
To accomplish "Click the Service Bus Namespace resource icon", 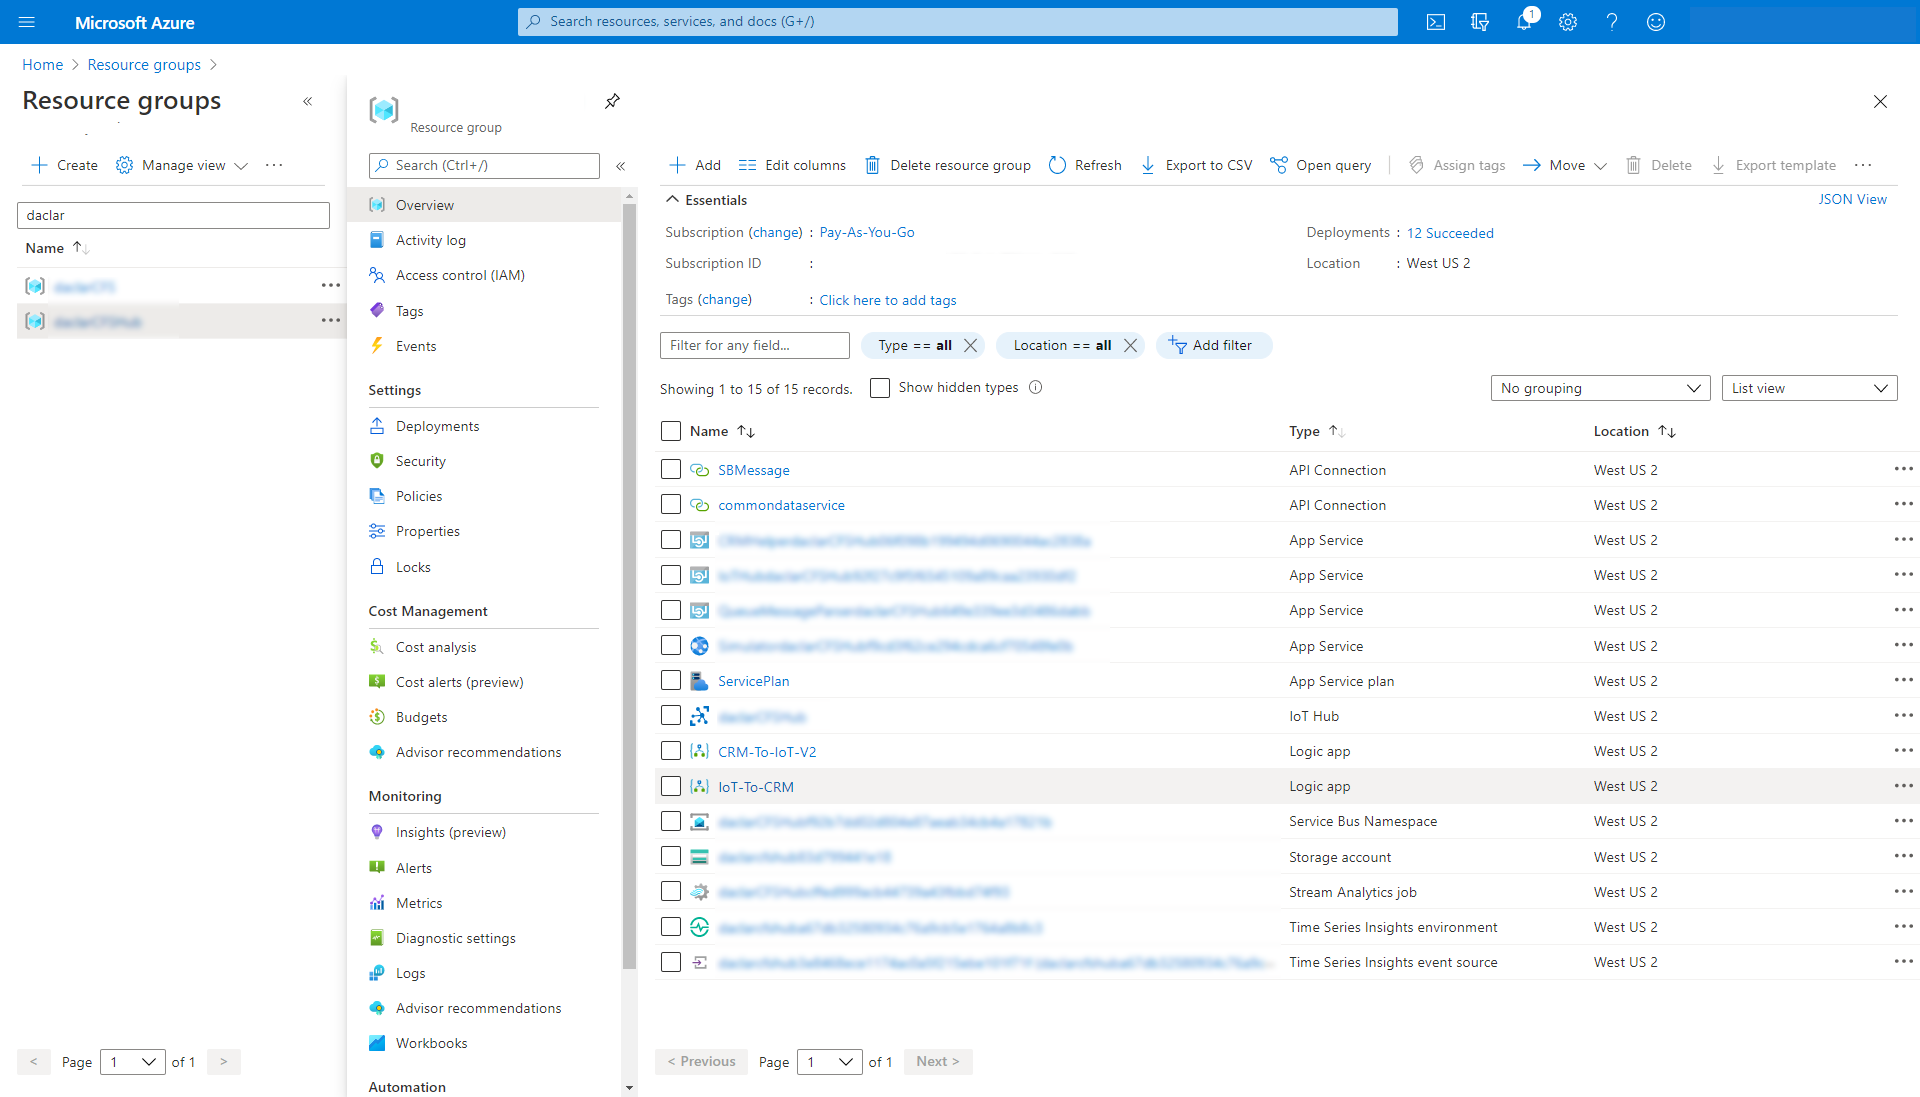I will (x=699, y=821).
